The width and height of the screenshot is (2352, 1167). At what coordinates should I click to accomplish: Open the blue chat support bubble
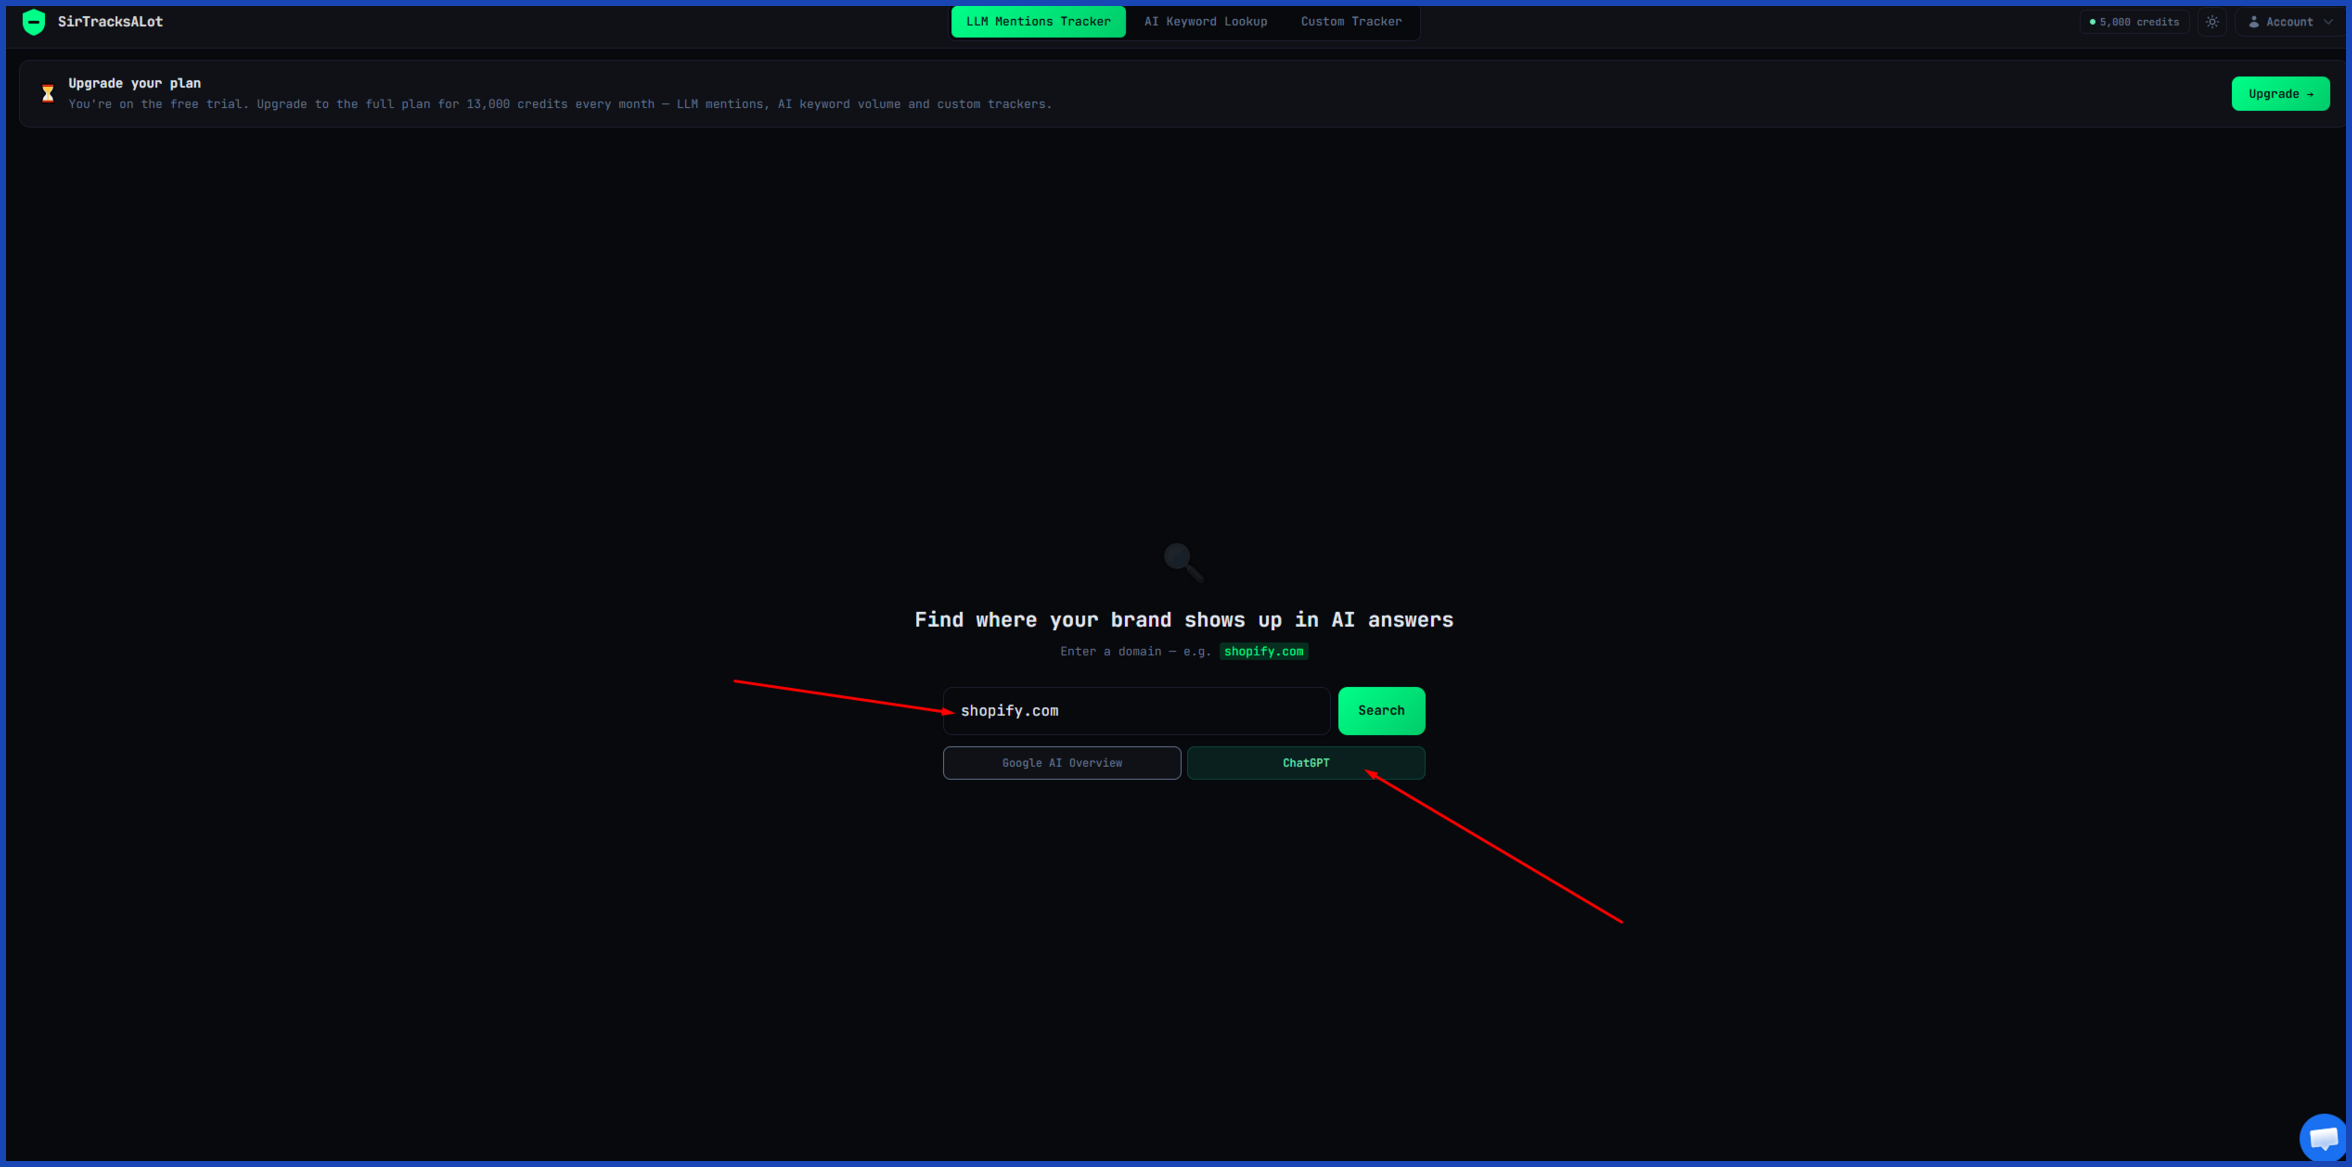(x=2322, y=1138)
